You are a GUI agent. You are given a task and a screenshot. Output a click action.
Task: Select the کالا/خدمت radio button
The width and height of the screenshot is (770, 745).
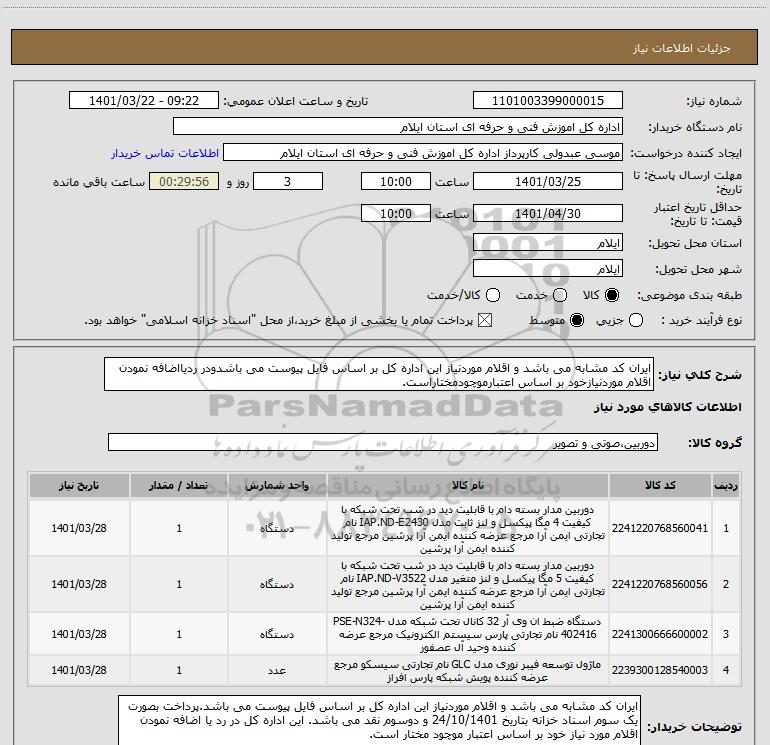[x=493, y=295]
